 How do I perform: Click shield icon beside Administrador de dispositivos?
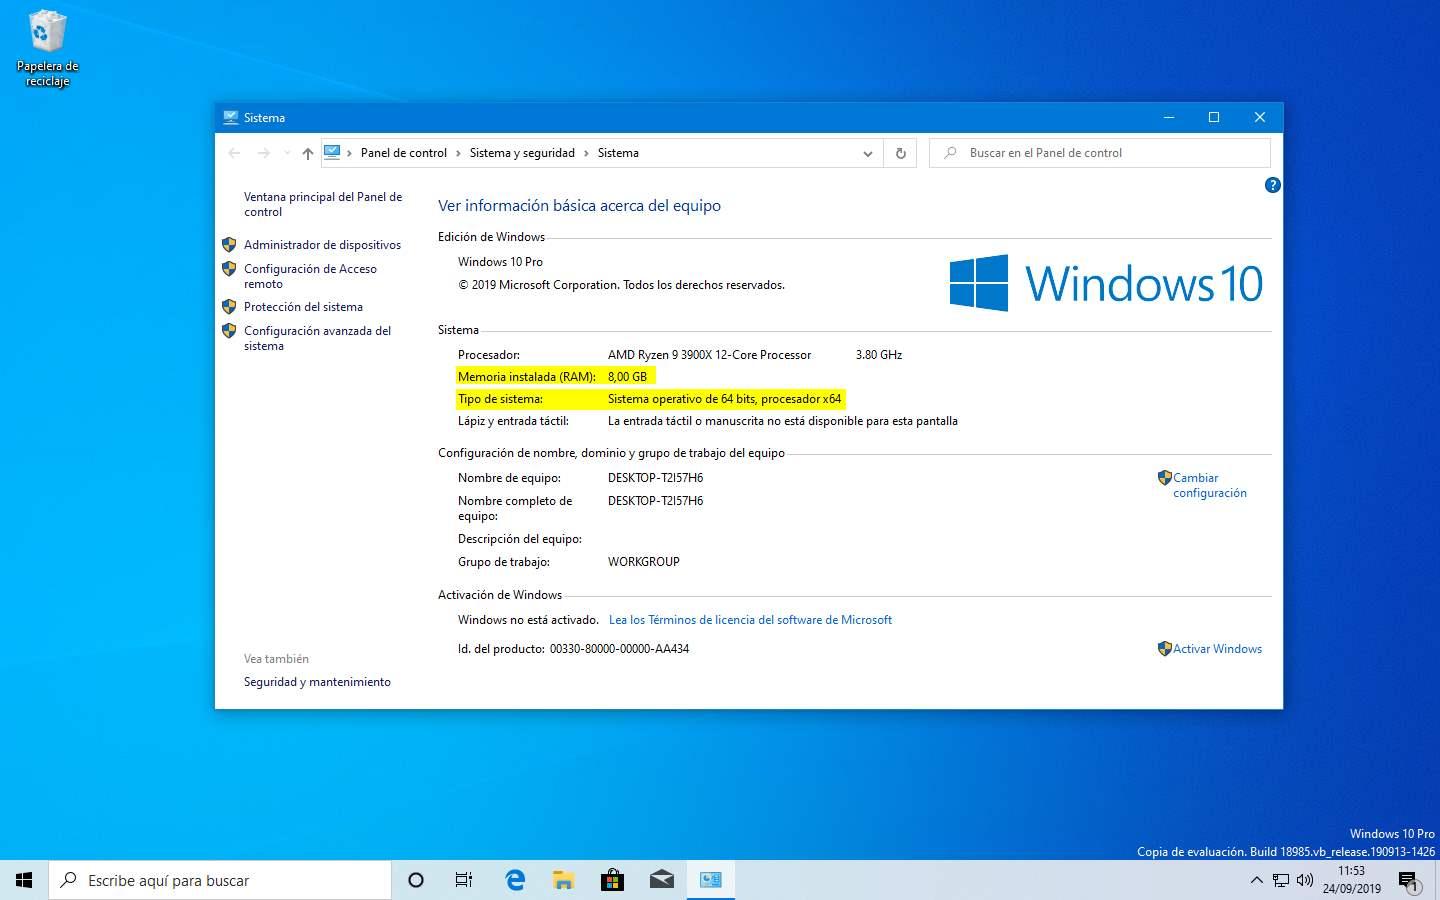tap(229, 244)
